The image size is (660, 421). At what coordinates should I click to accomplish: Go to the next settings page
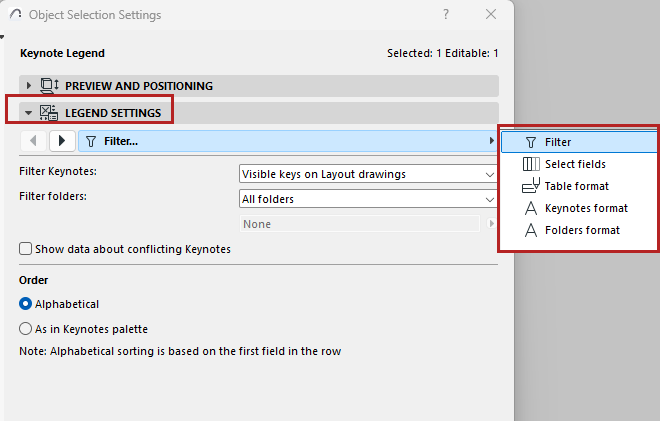[61, 142]
